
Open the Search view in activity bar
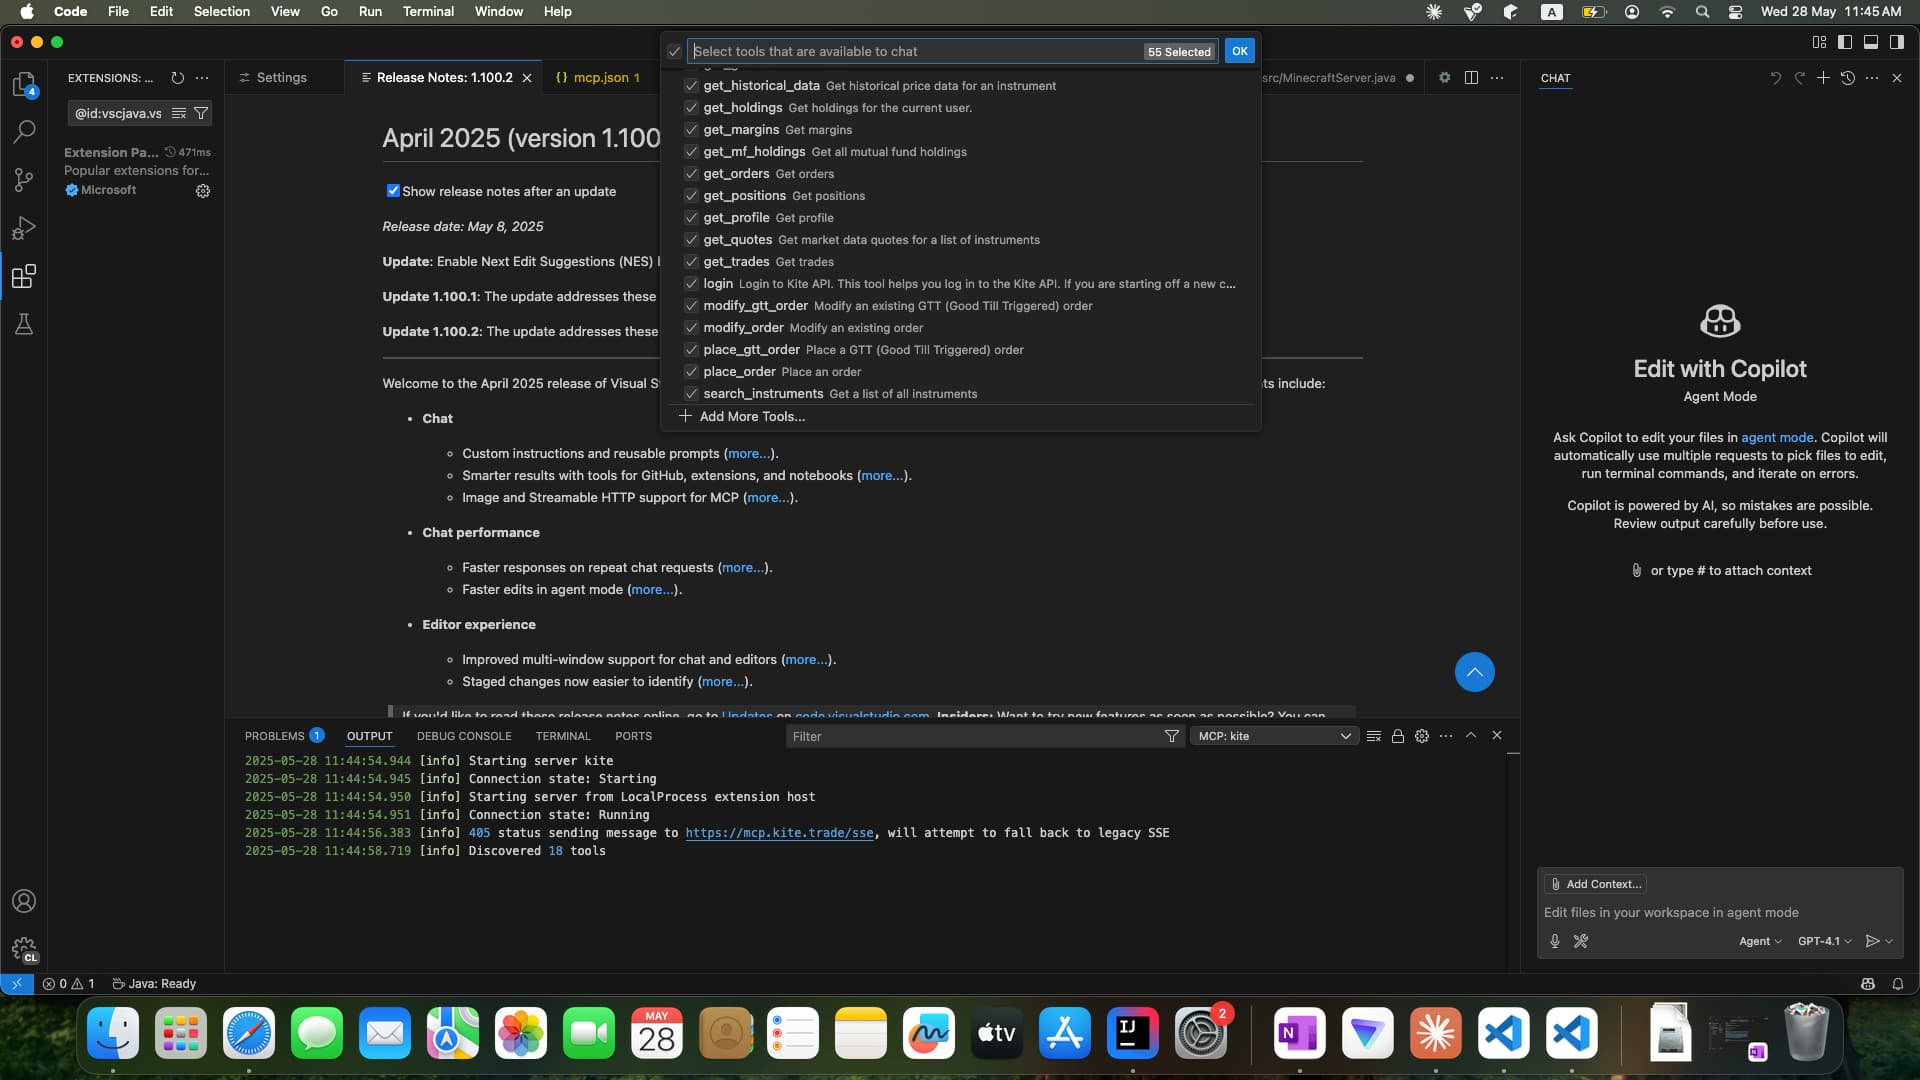coord(24,132)
